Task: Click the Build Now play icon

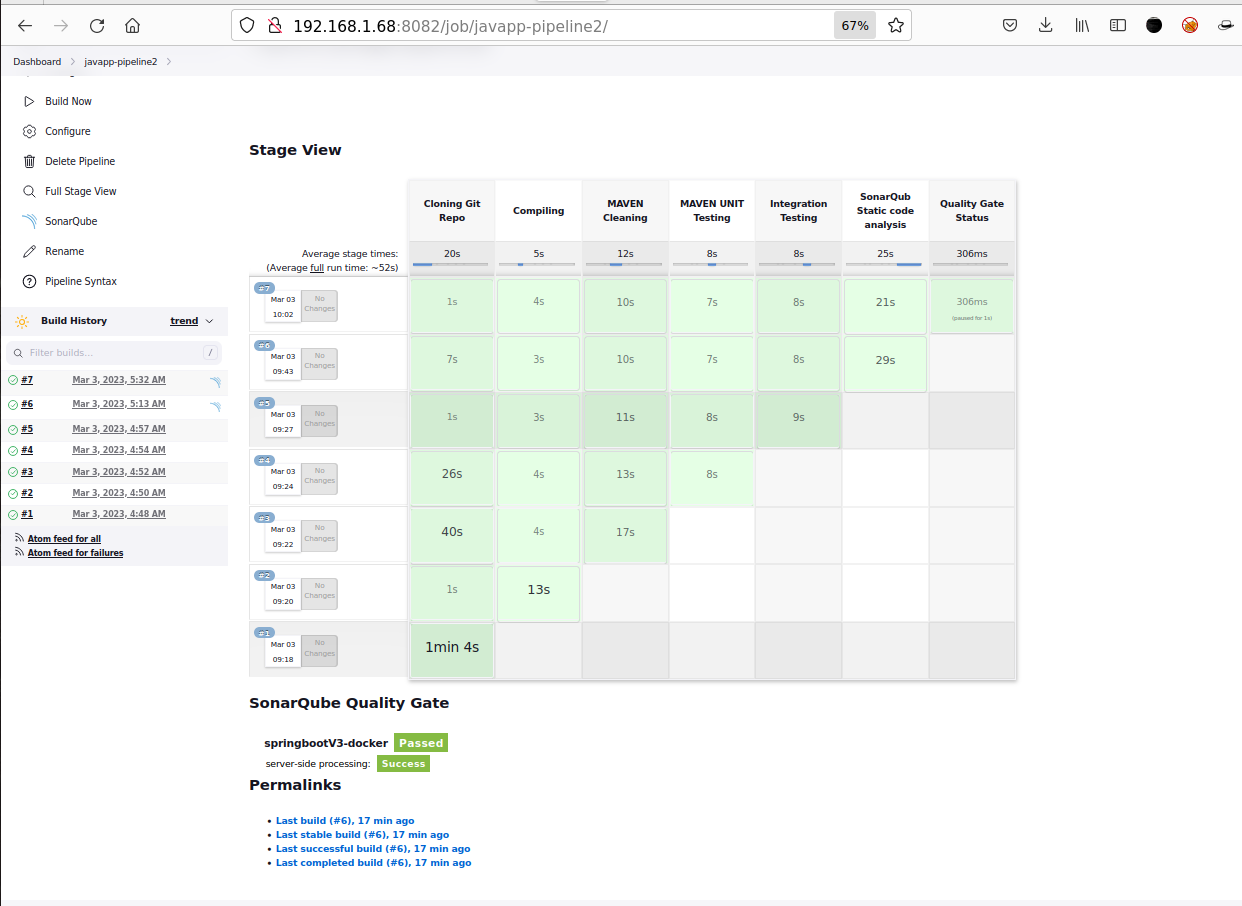Action: click(29, 101)
